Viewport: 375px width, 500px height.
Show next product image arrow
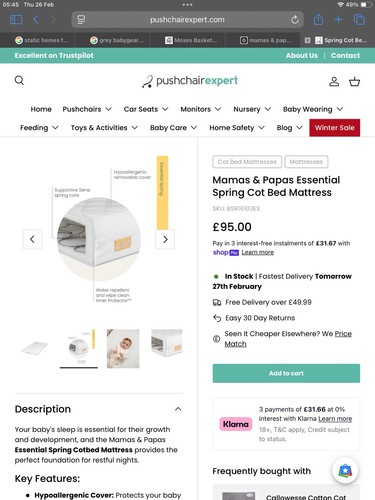pyautogui.click(x=165, y=239)
